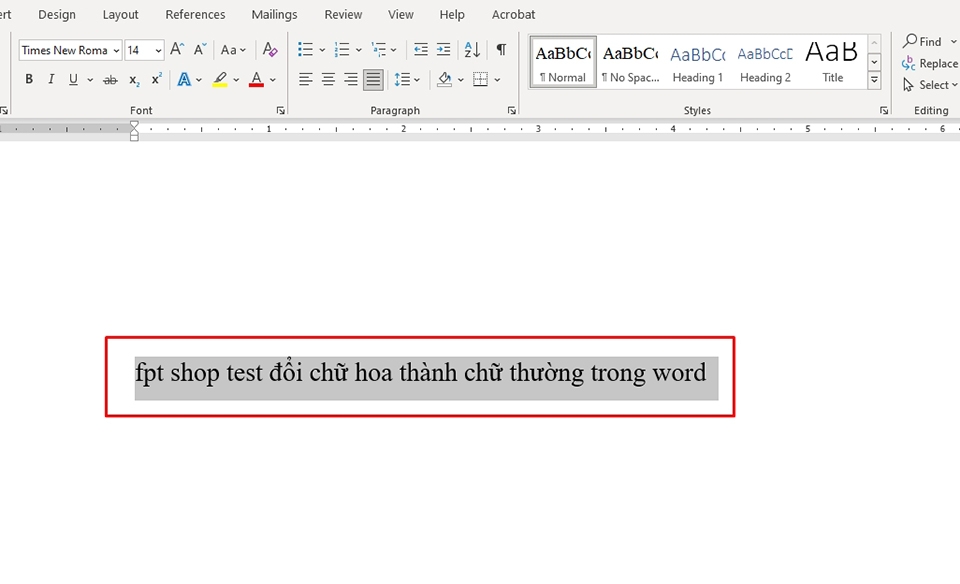
Task: Open Font Color dropdown arrow
Action: [x=273, y=80]
